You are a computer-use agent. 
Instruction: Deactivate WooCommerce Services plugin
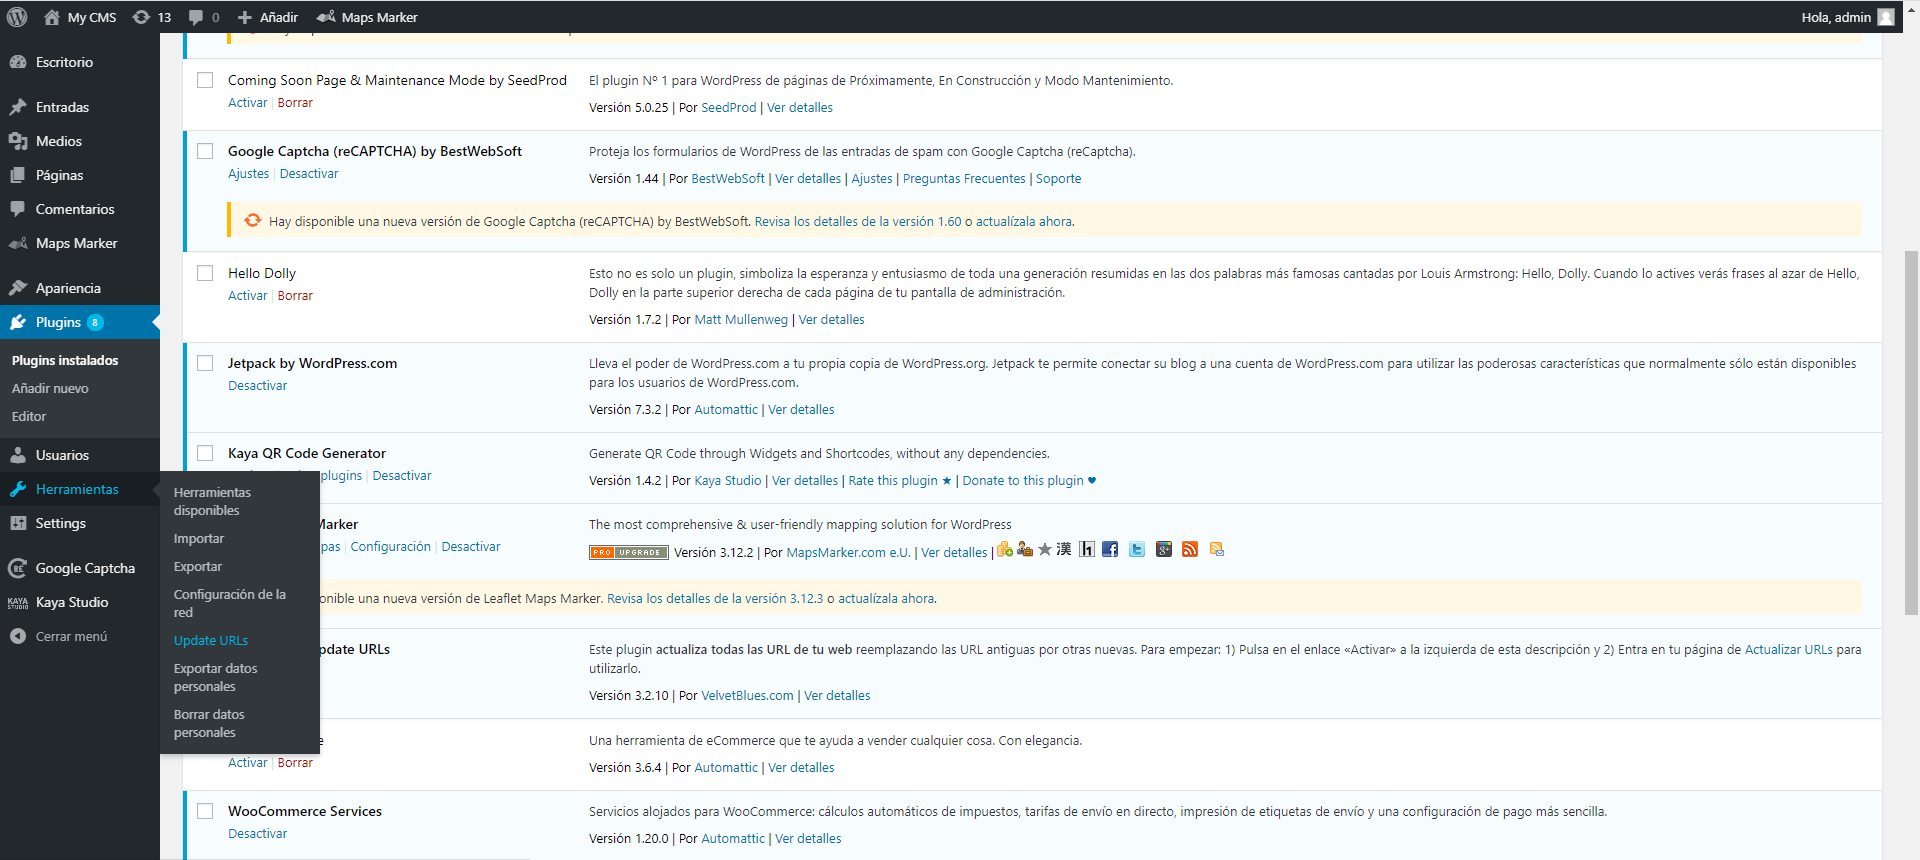pos(257,834)
